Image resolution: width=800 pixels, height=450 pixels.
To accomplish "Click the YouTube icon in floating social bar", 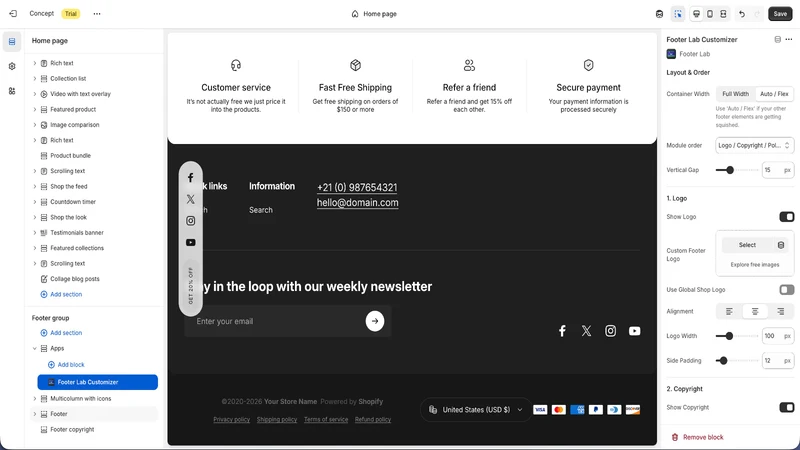I will [190, 242].
